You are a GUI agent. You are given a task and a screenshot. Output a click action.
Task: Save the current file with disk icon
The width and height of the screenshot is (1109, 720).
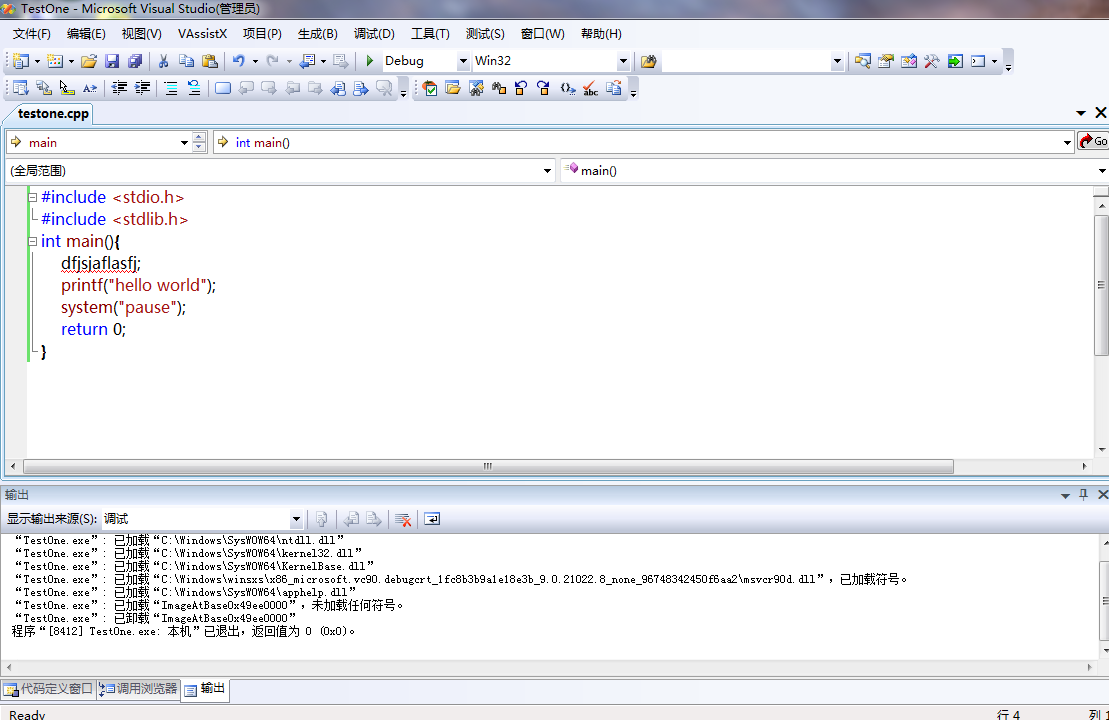[112, 61]
